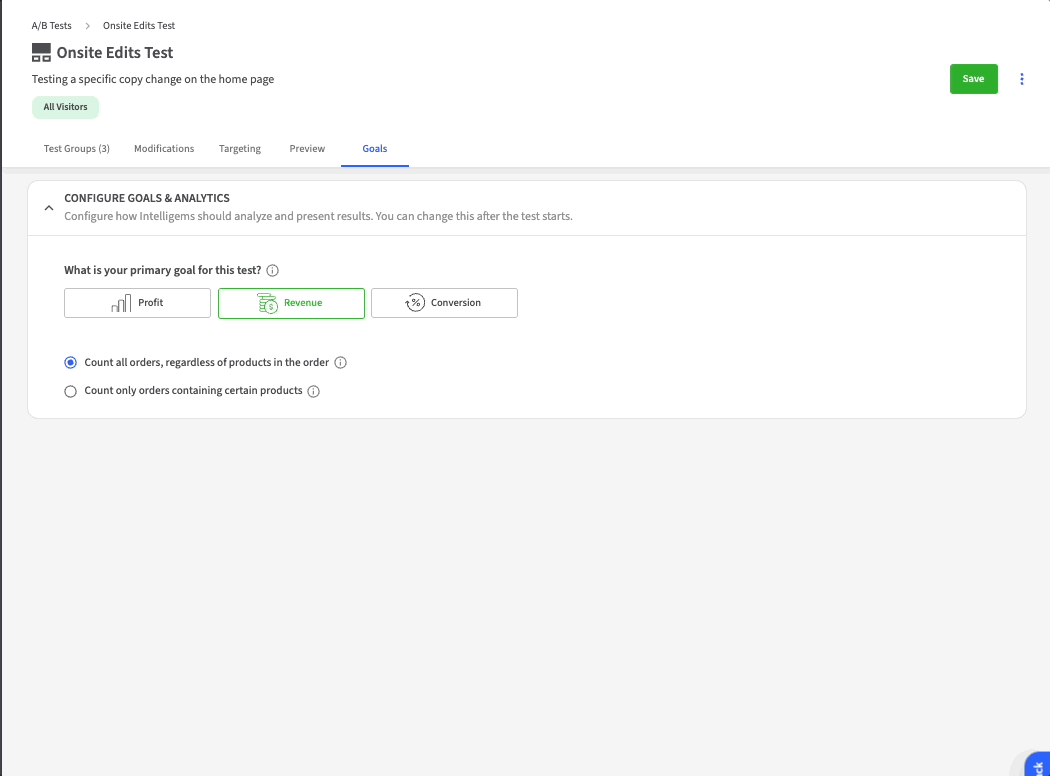Click the Profit bar chart icon
This screenshot has height=776, width=1050.
point(121,303)
